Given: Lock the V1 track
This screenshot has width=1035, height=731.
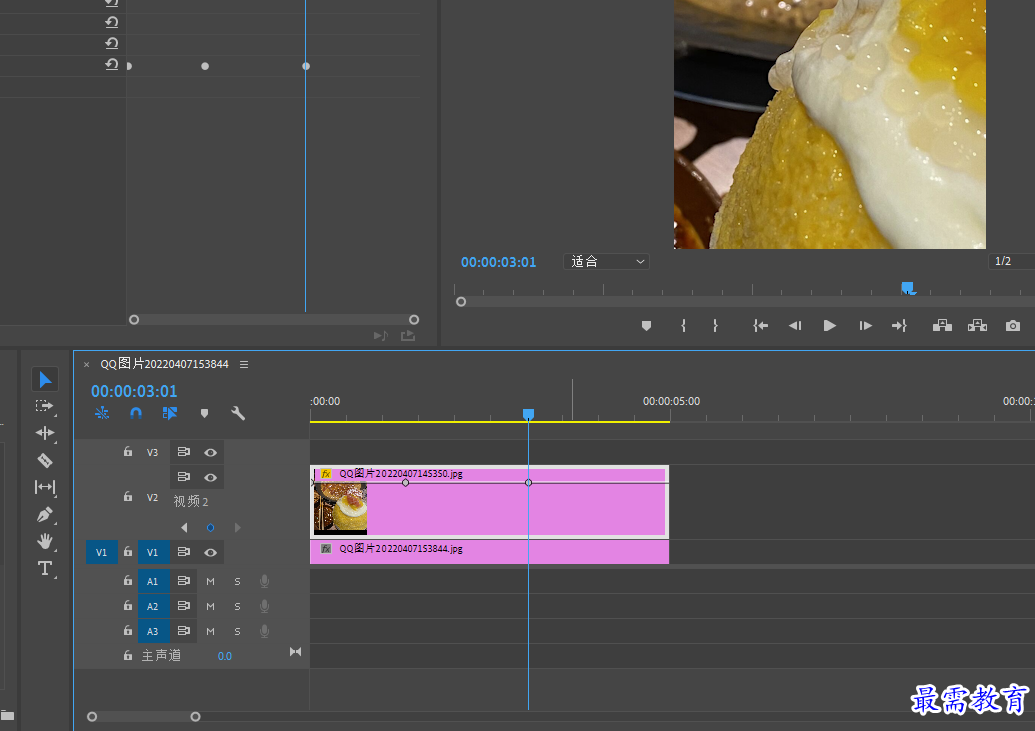Looking at the screenshot, I should tap(127, 551).
